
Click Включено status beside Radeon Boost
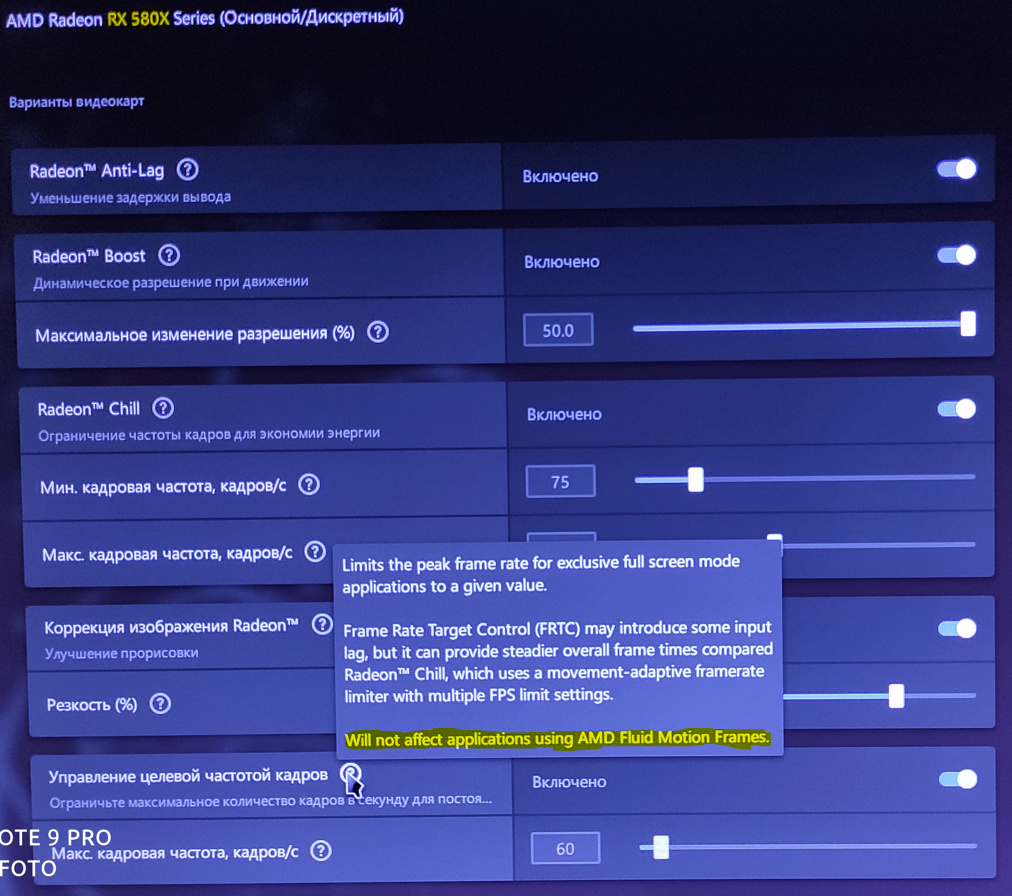(562, 262)
